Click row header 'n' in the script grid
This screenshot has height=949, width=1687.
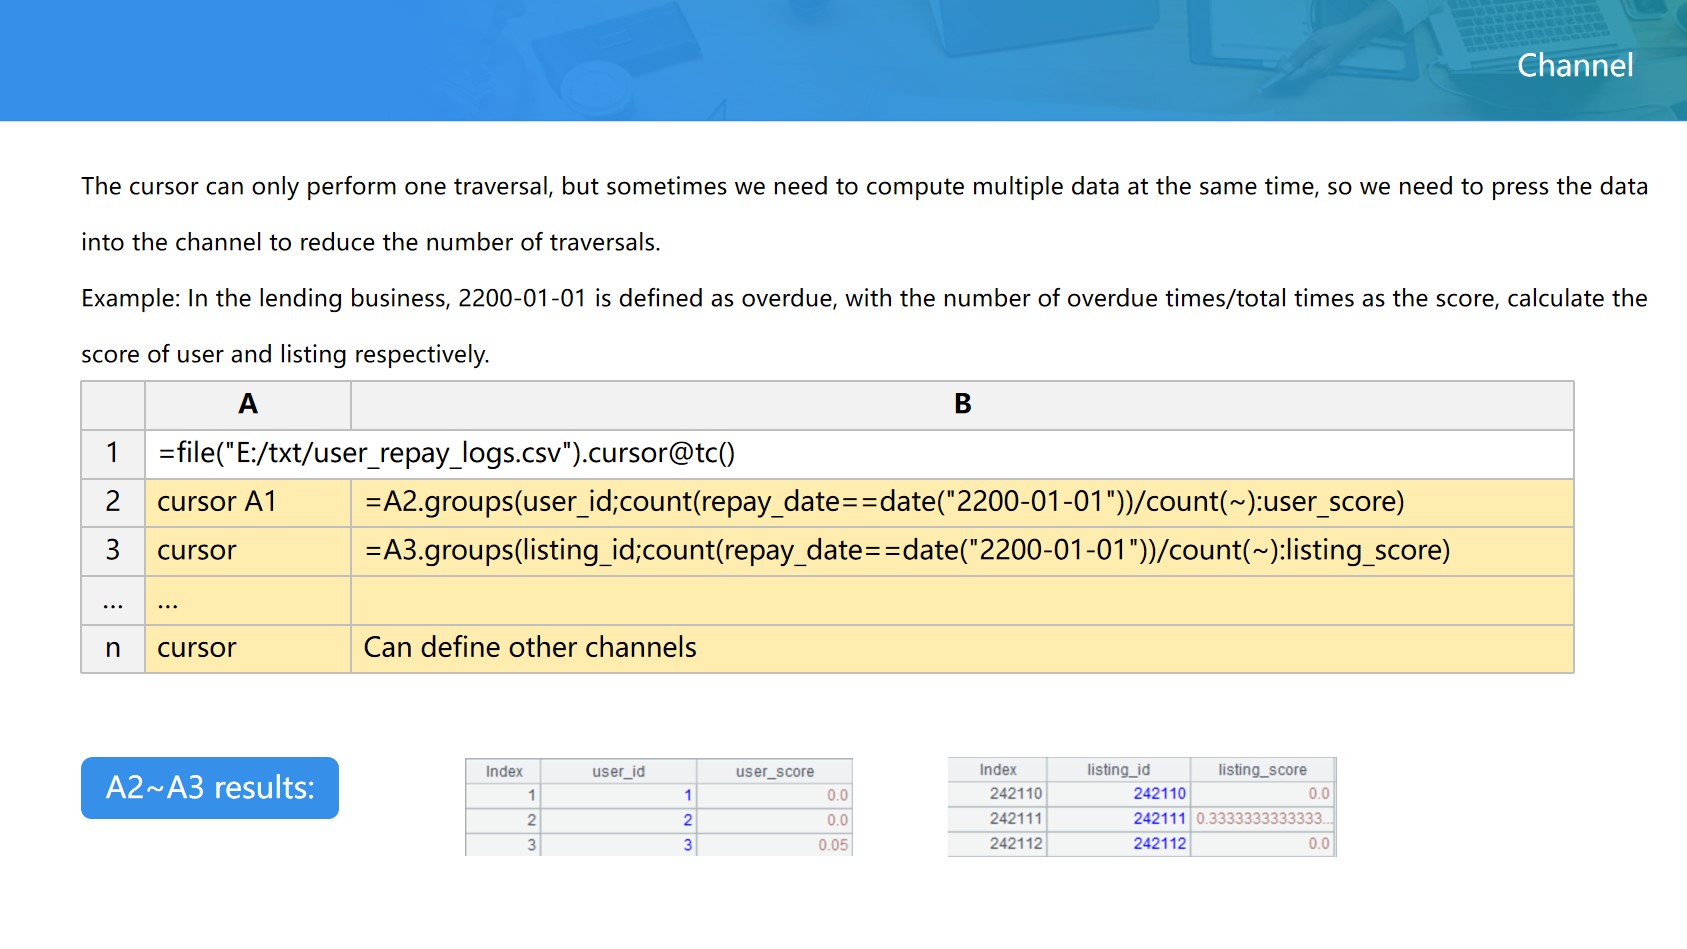click(113, 648)
